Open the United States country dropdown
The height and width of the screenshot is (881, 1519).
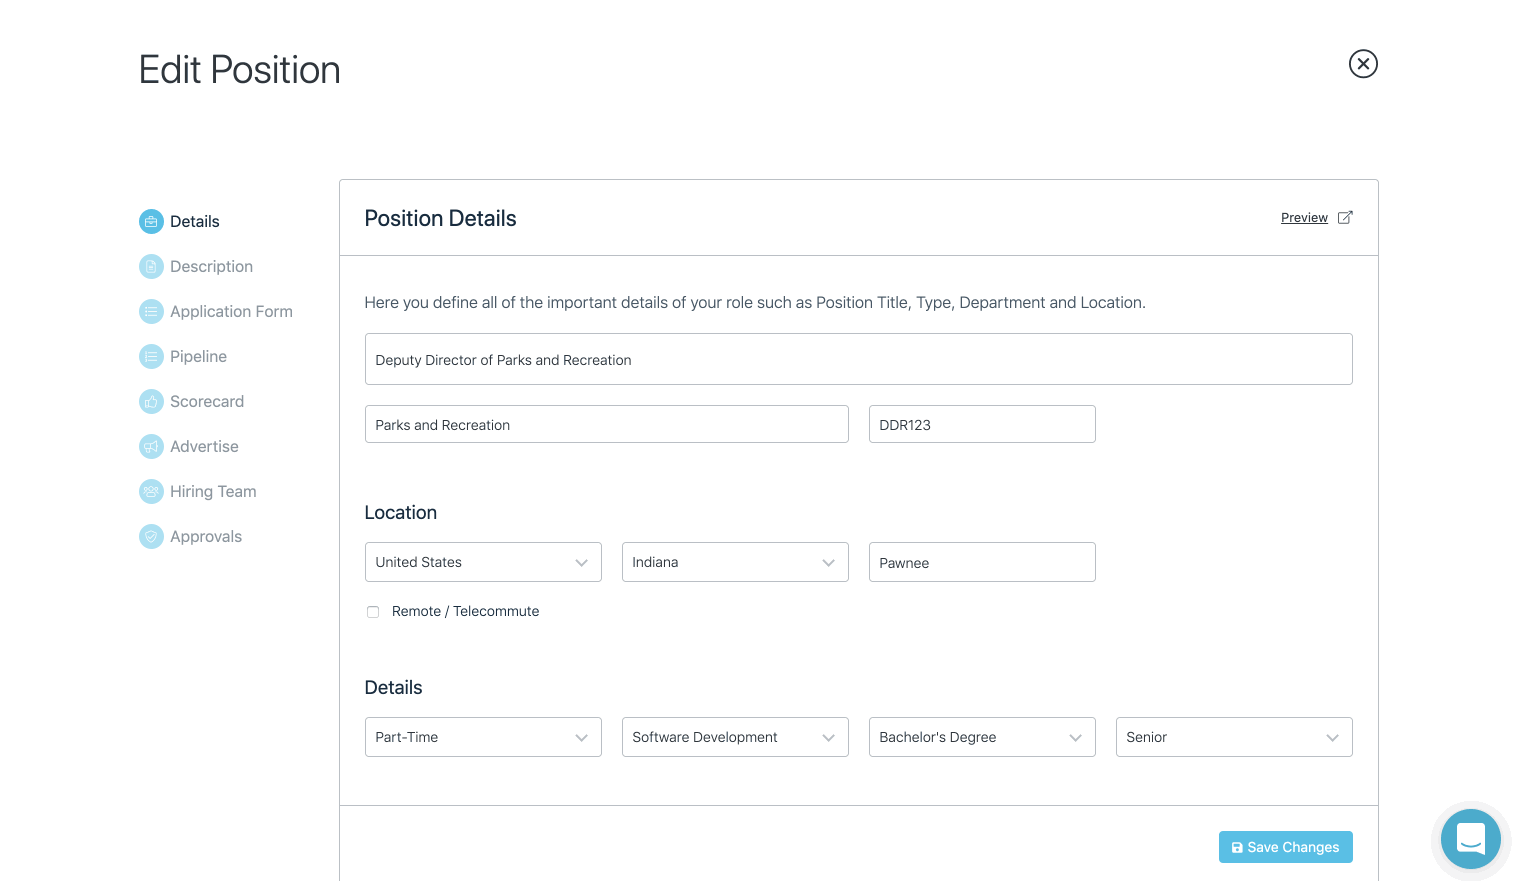[x=483, y=562]
